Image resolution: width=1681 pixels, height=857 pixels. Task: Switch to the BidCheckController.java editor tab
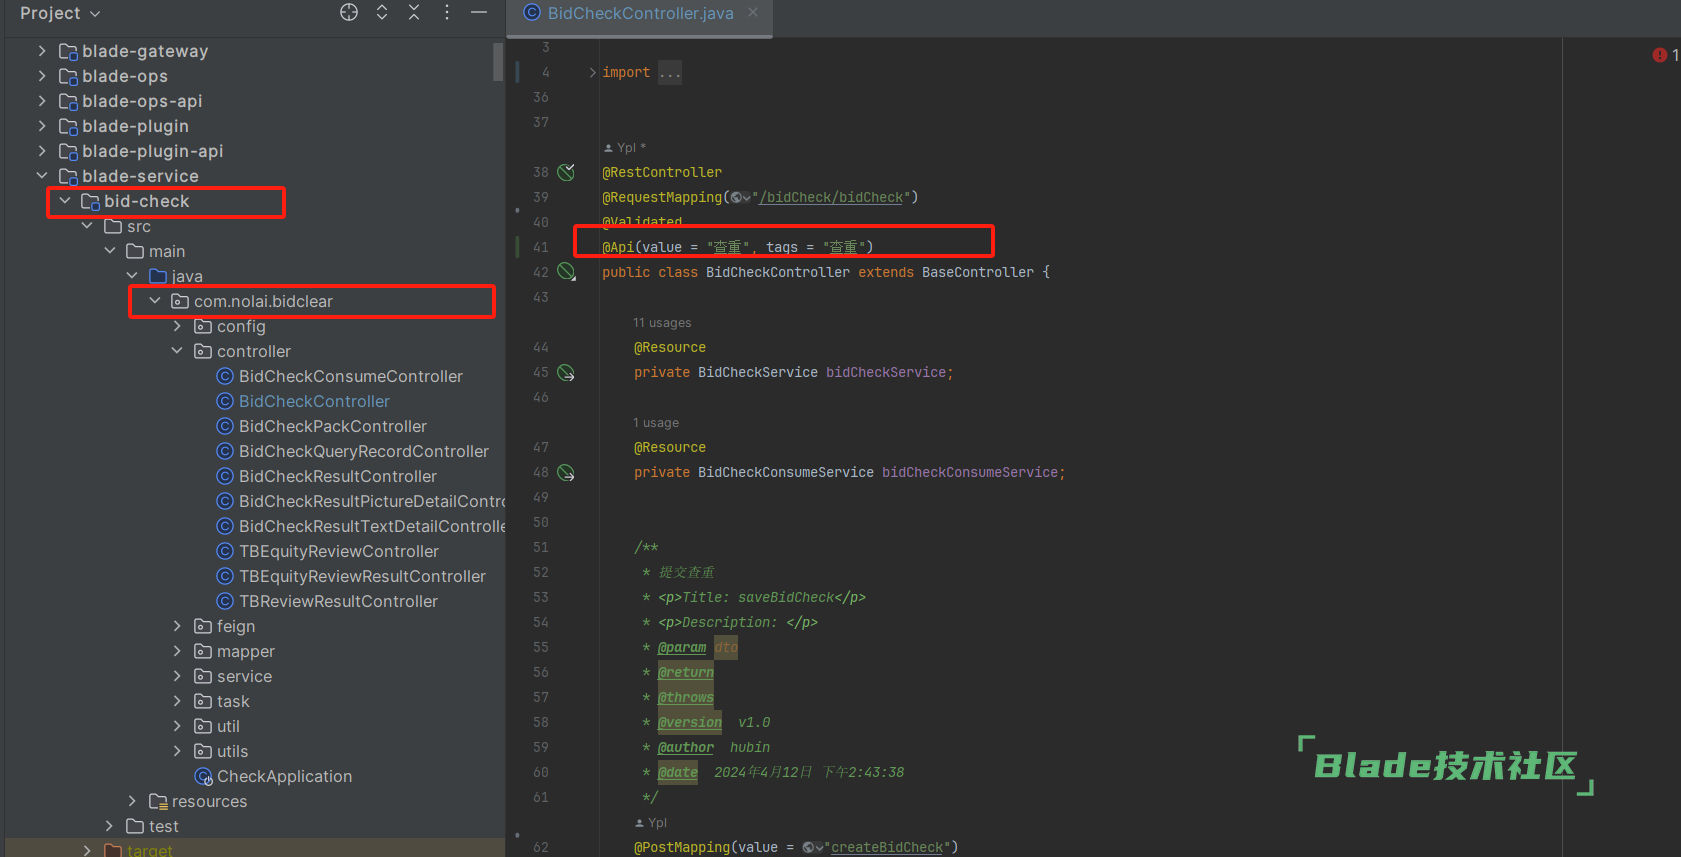click(x=640, y=13)
